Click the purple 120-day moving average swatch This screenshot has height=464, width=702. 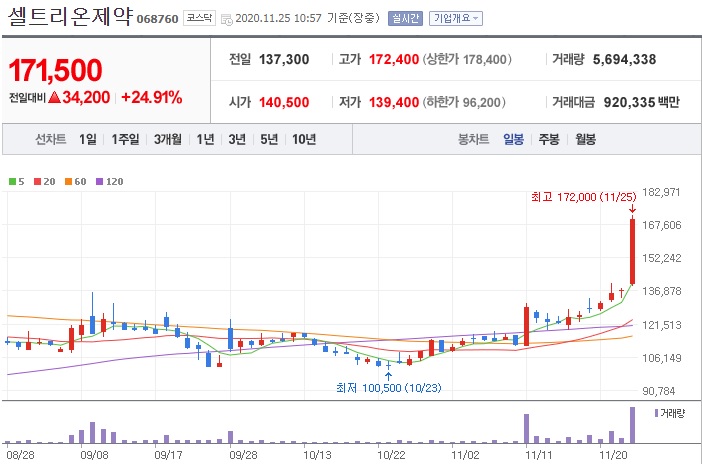coord(100,181)
